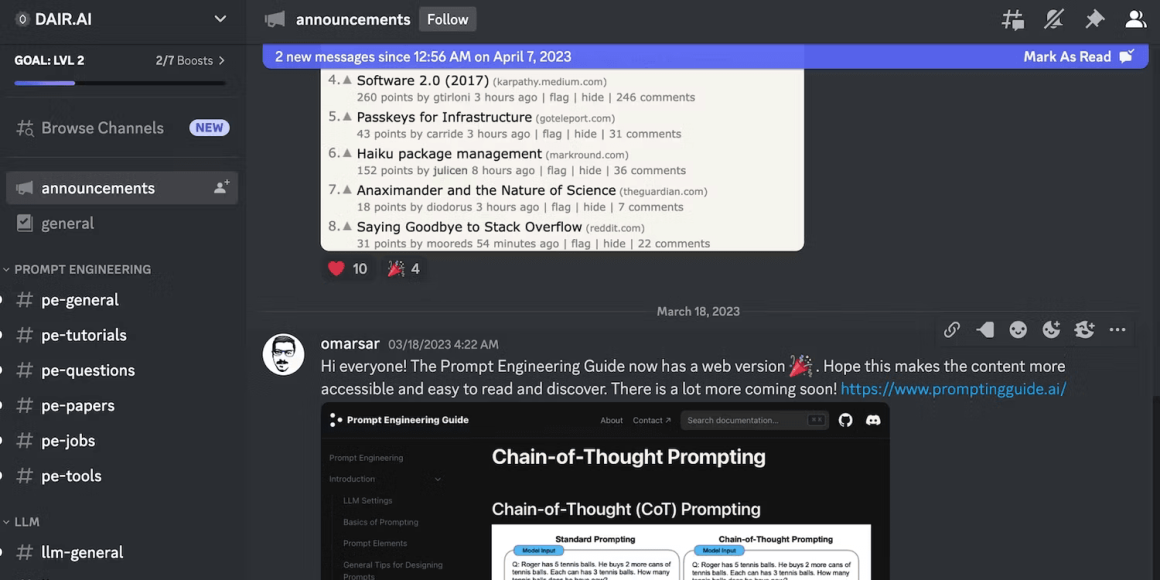Toggle channel notification bell mute
This screenshot has height=580, width=1160.
1054,20
